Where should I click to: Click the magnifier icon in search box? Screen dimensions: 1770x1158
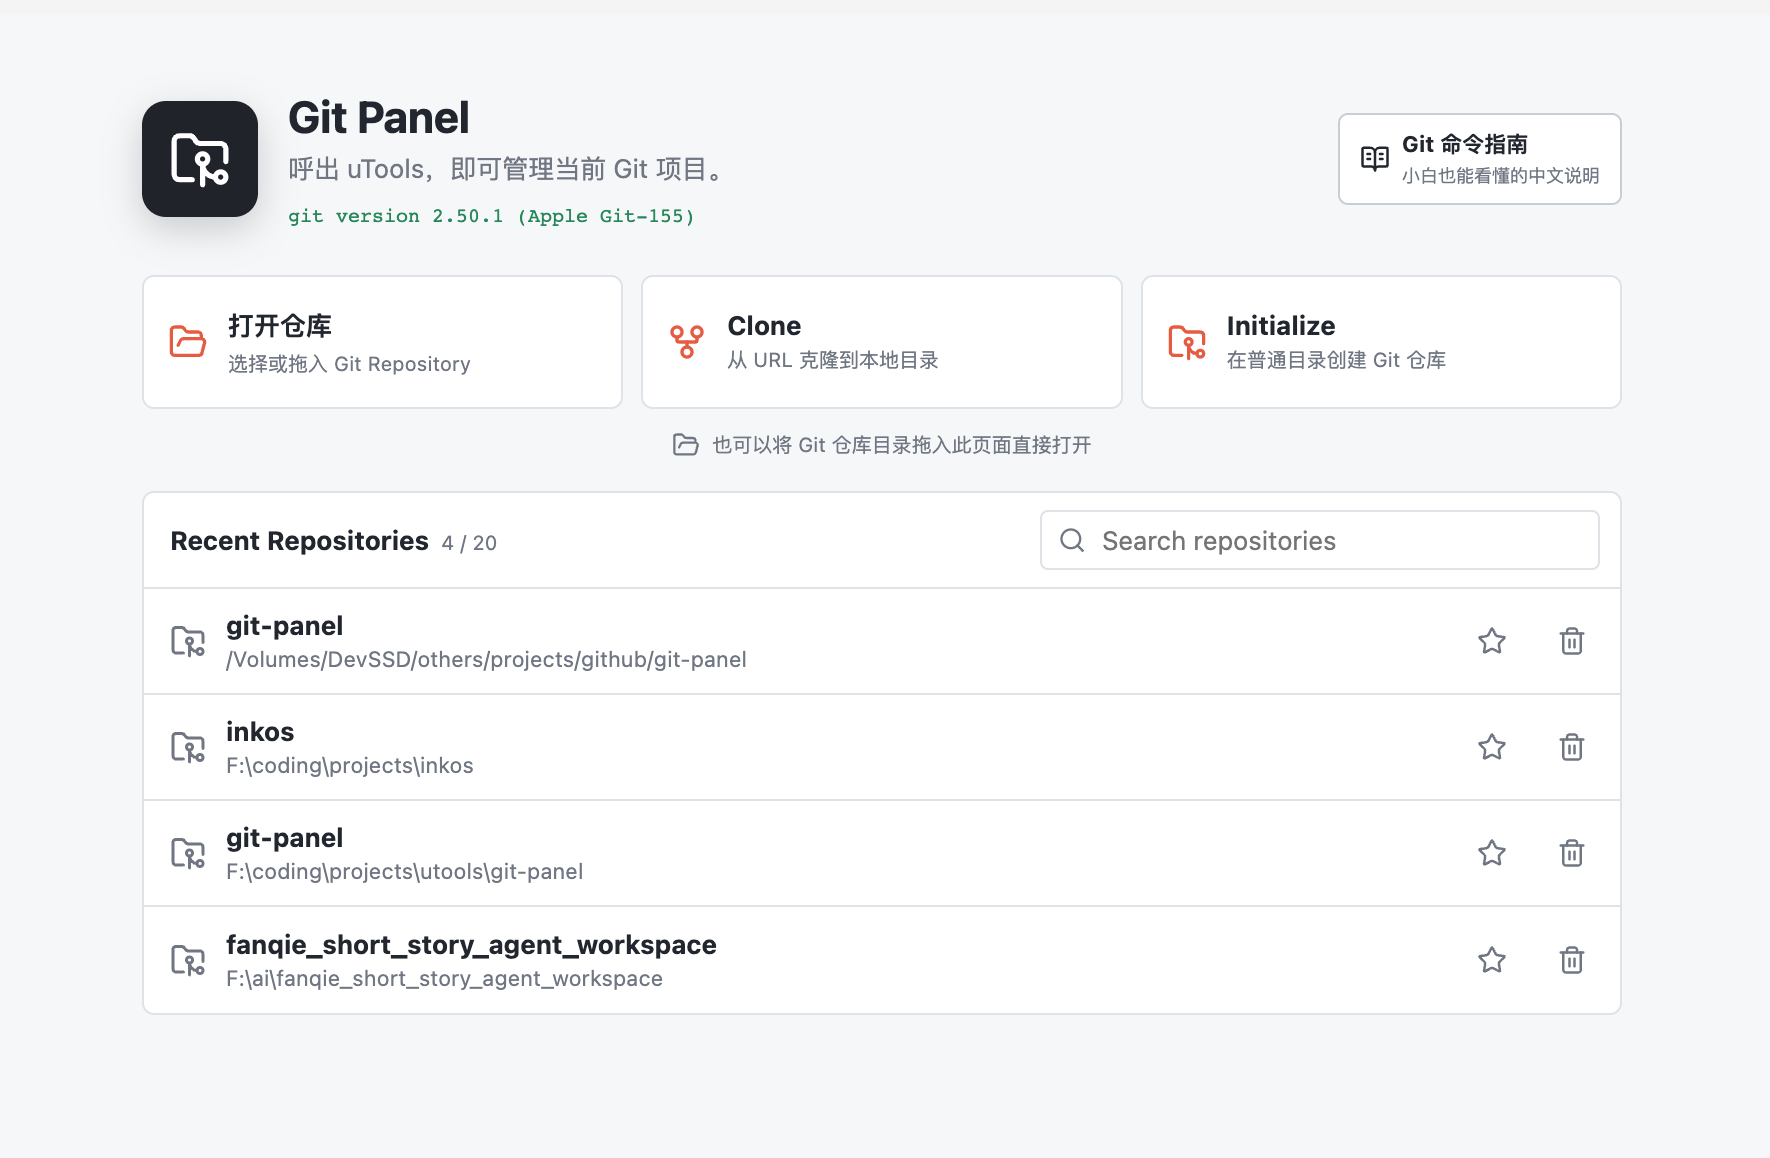(x=1072, y=541)
